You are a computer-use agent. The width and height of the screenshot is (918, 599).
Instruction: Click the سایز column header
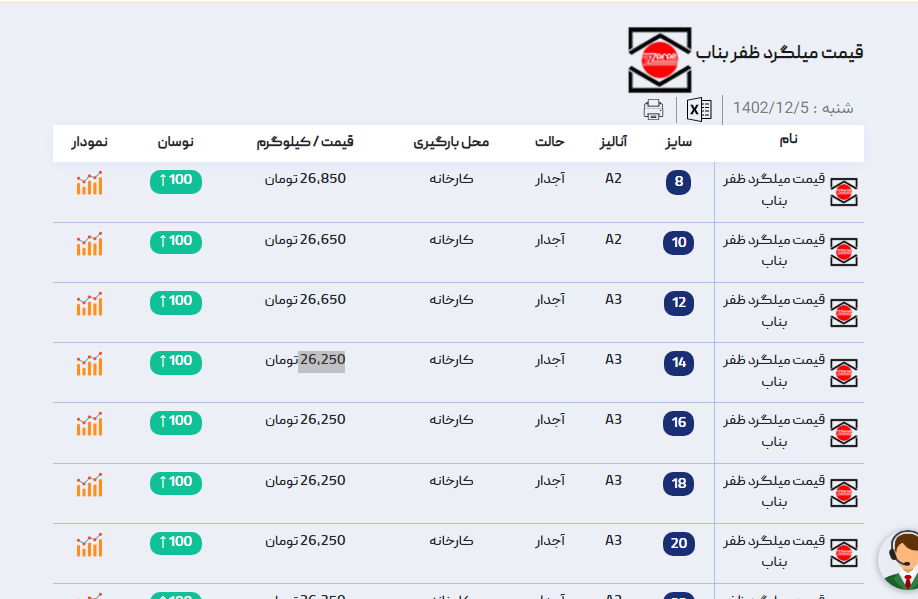click(678, 142)
